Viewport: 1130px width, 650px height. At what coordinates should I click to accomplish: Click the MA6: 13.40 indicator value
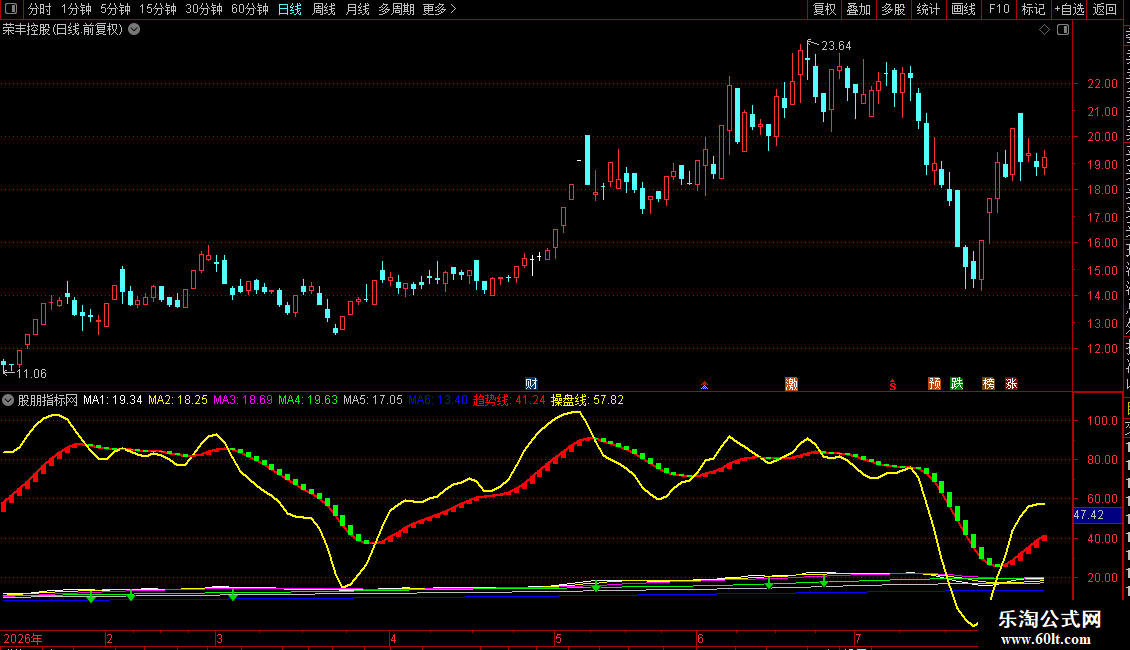tap(437, 400)
